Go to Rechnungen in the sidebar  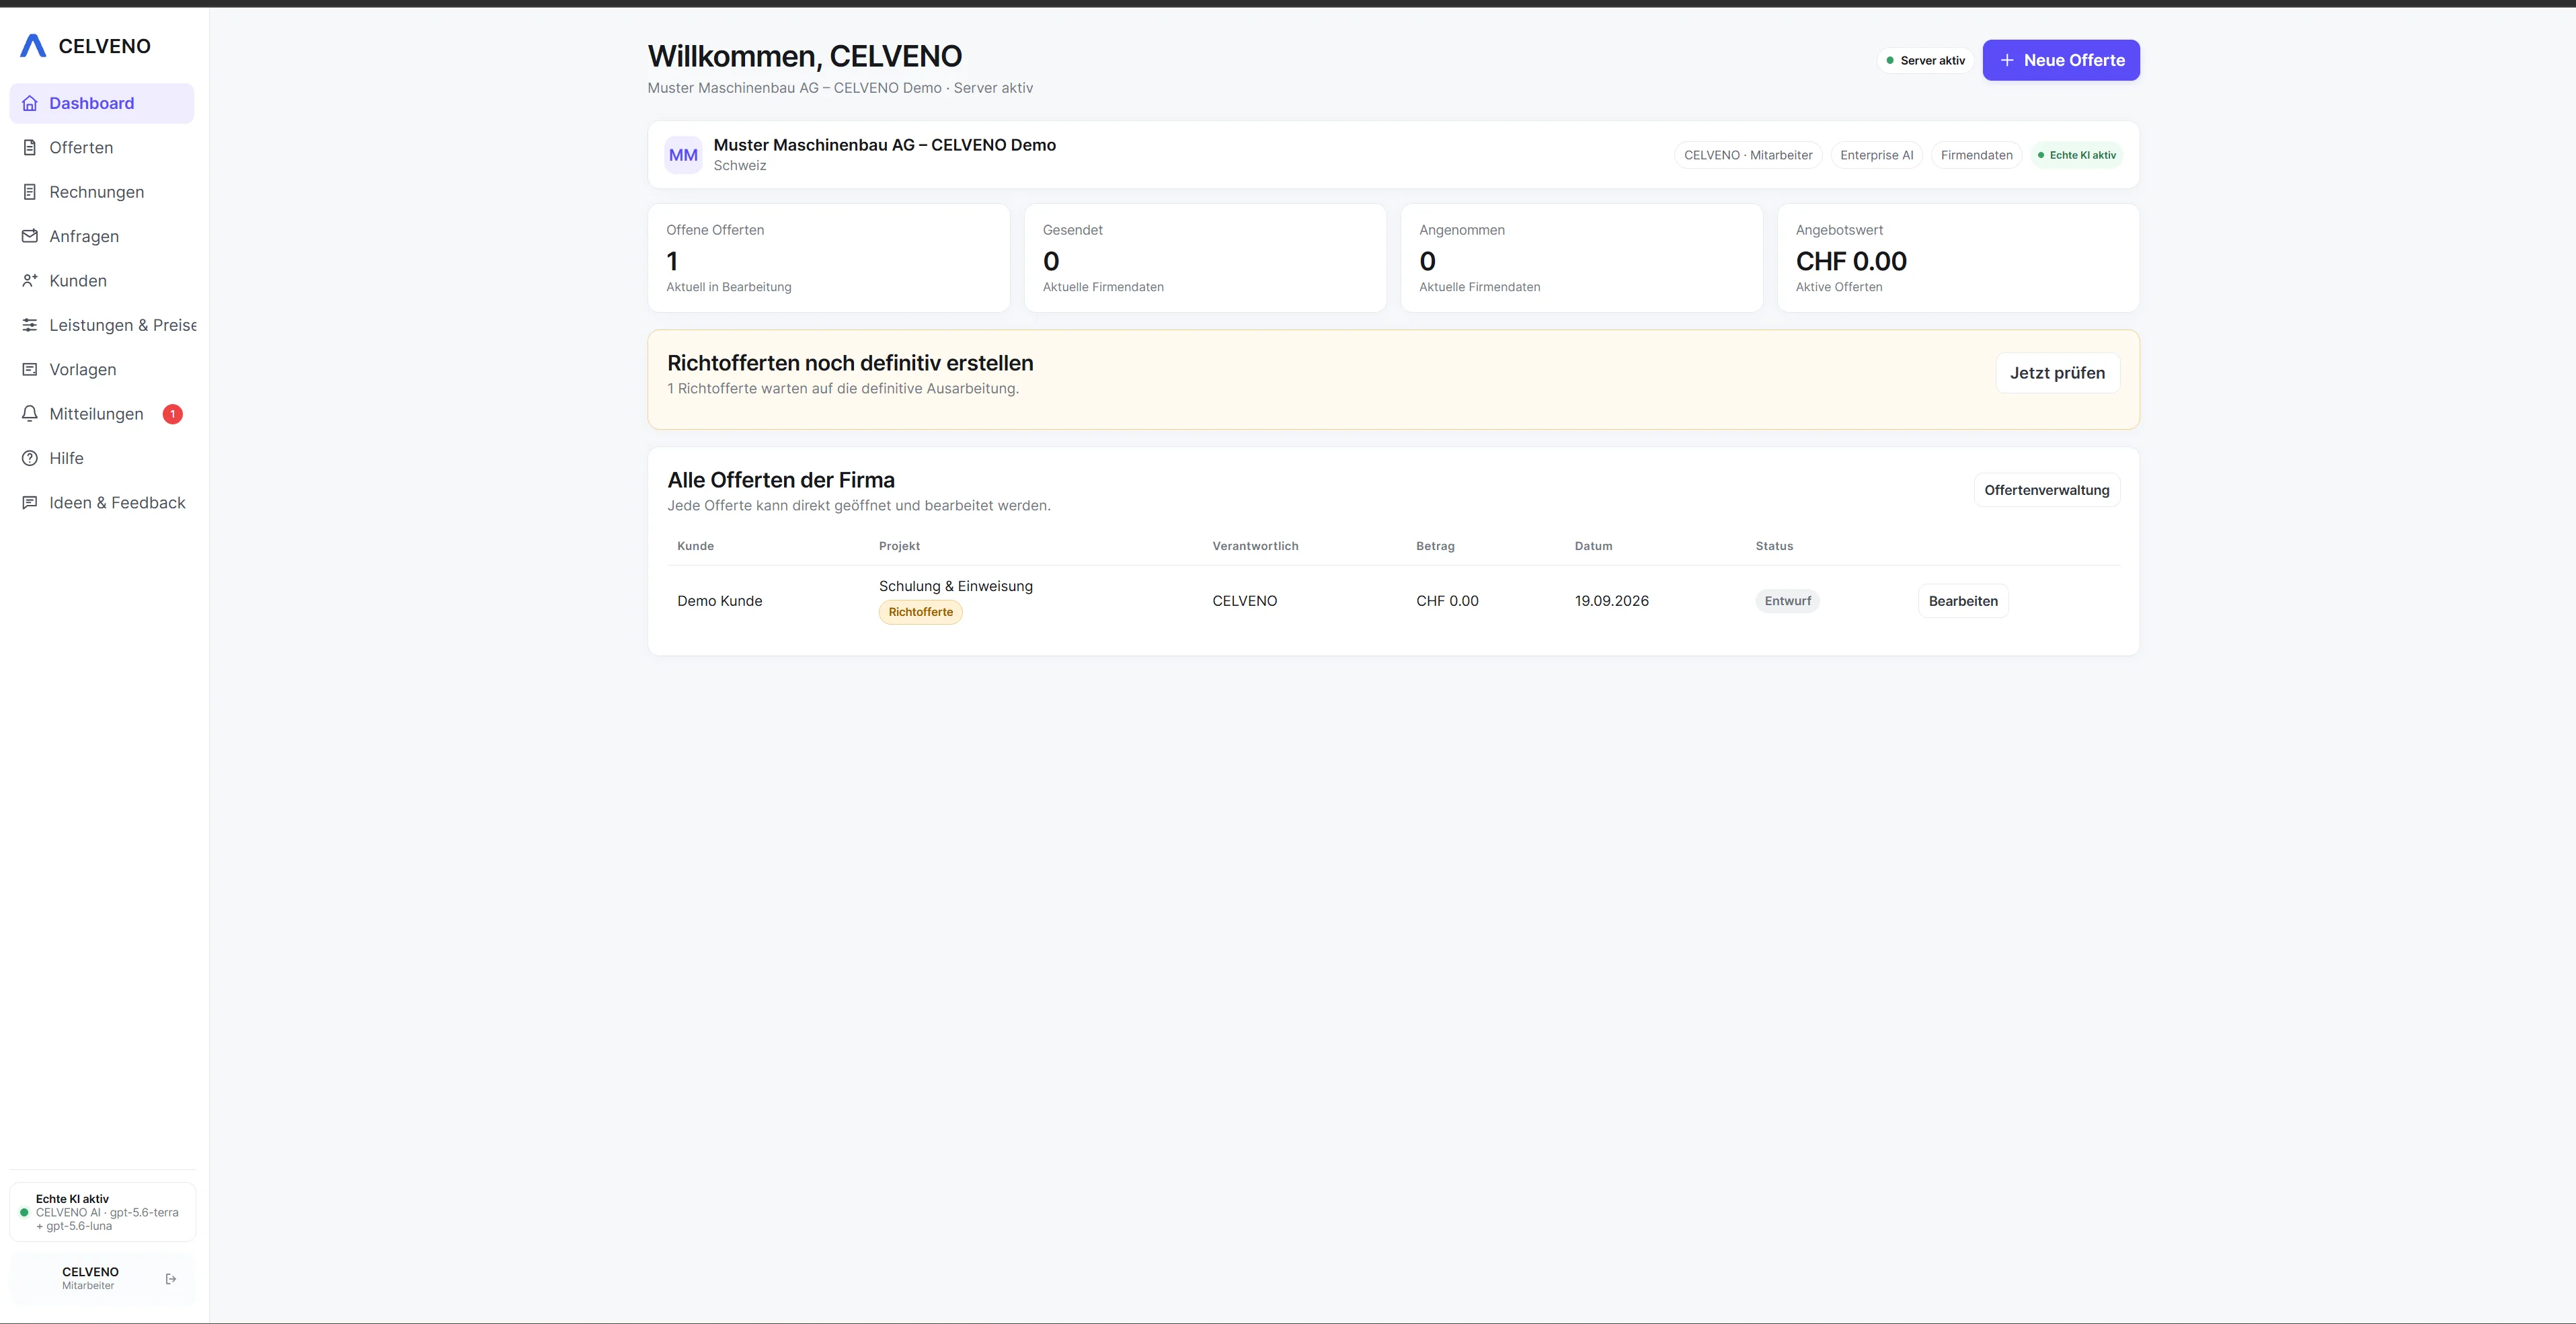(102, 192)
